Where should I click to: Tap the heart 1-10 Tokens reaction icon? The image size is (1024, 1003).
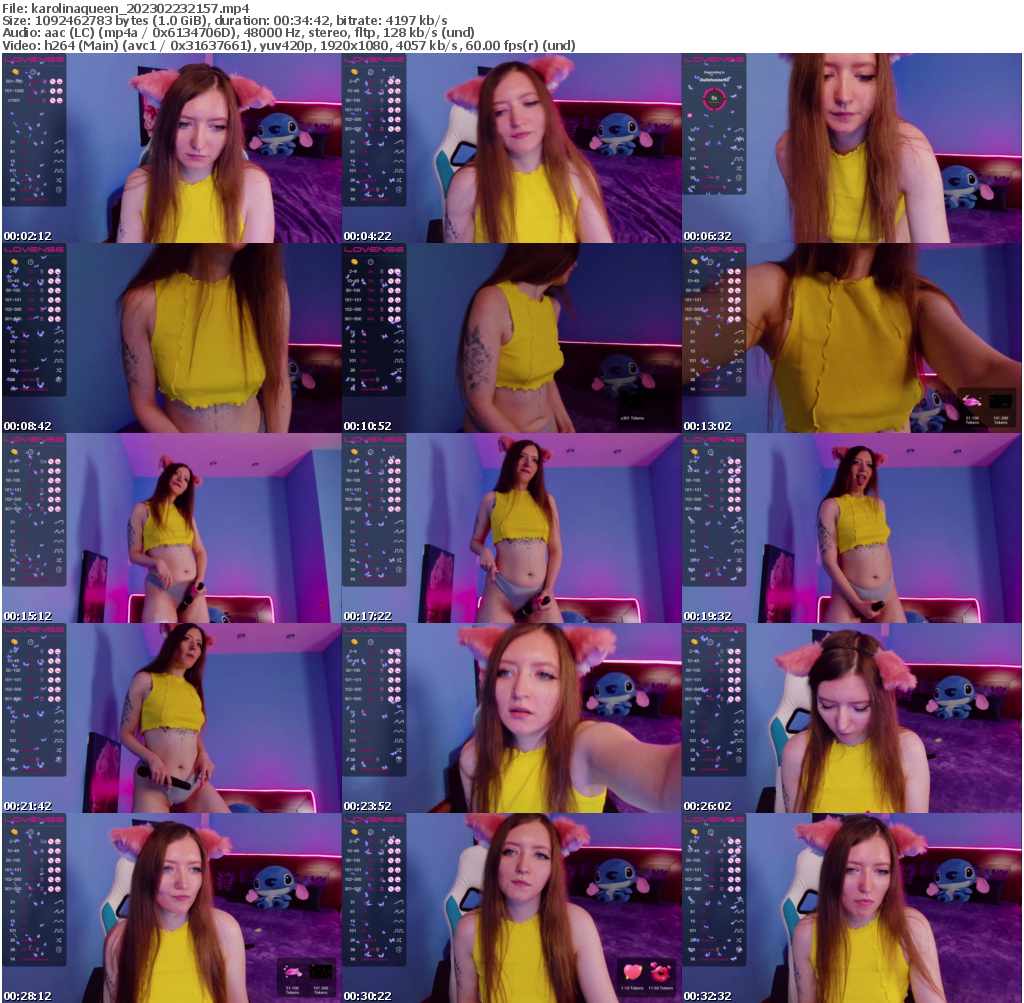point(633,973)
